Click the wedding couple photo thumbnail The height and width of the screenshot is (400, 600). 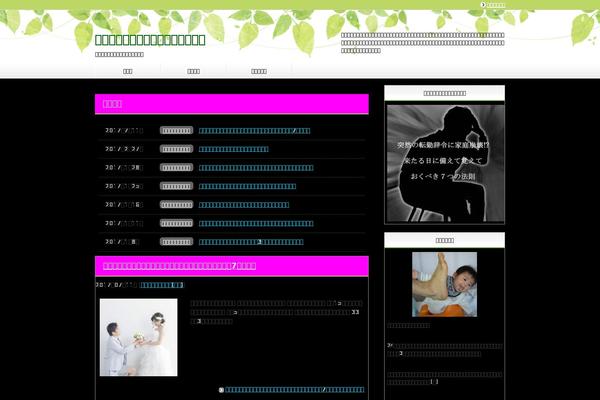[x=138, y=337]
